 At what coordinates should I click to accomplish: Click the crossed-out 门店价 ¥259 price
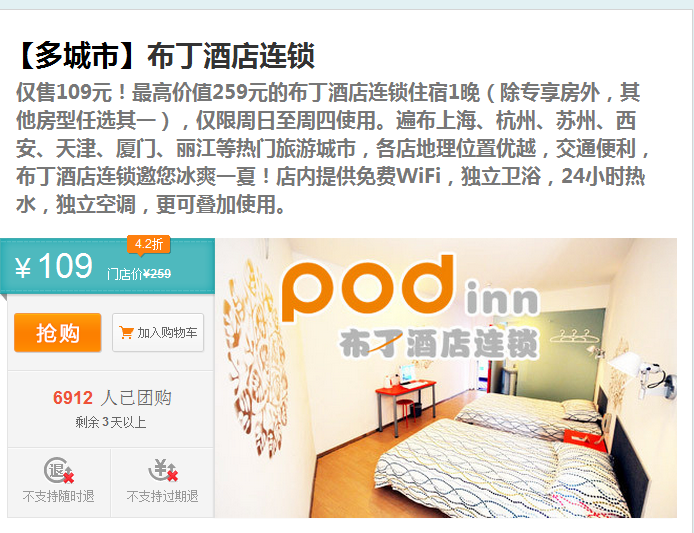tap(139, 274)
